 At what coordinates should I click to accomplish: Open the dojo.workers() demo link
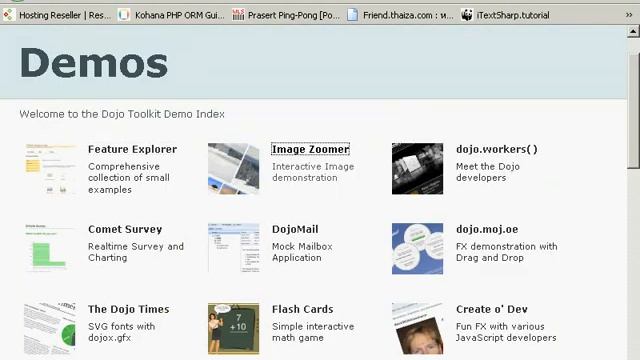(x=497, y=149)
